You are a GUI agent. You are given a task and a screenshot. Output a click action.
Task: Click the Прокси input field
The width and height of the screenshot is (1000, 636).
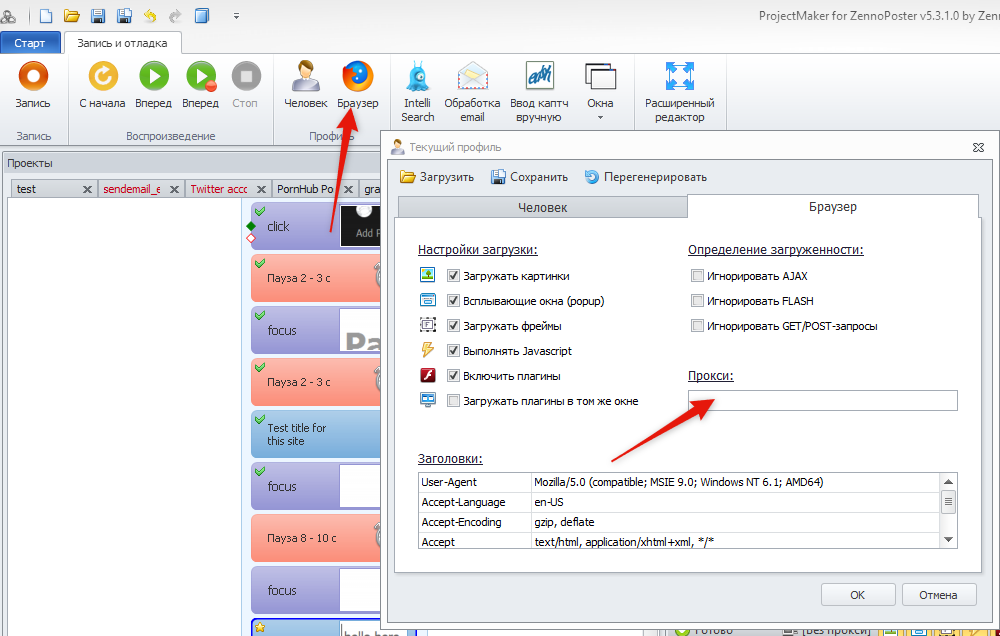(823, 400)
